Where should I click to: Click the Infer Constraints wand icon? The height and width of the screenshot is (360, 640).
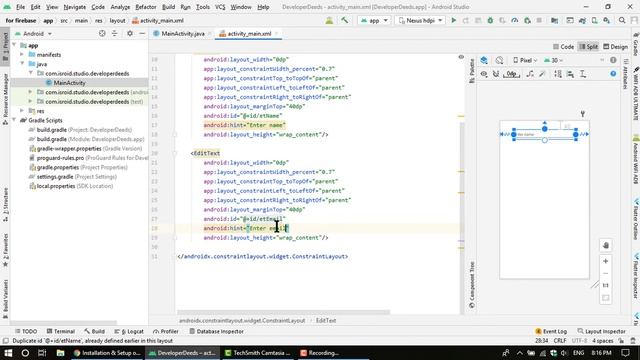tap(542, 74)
